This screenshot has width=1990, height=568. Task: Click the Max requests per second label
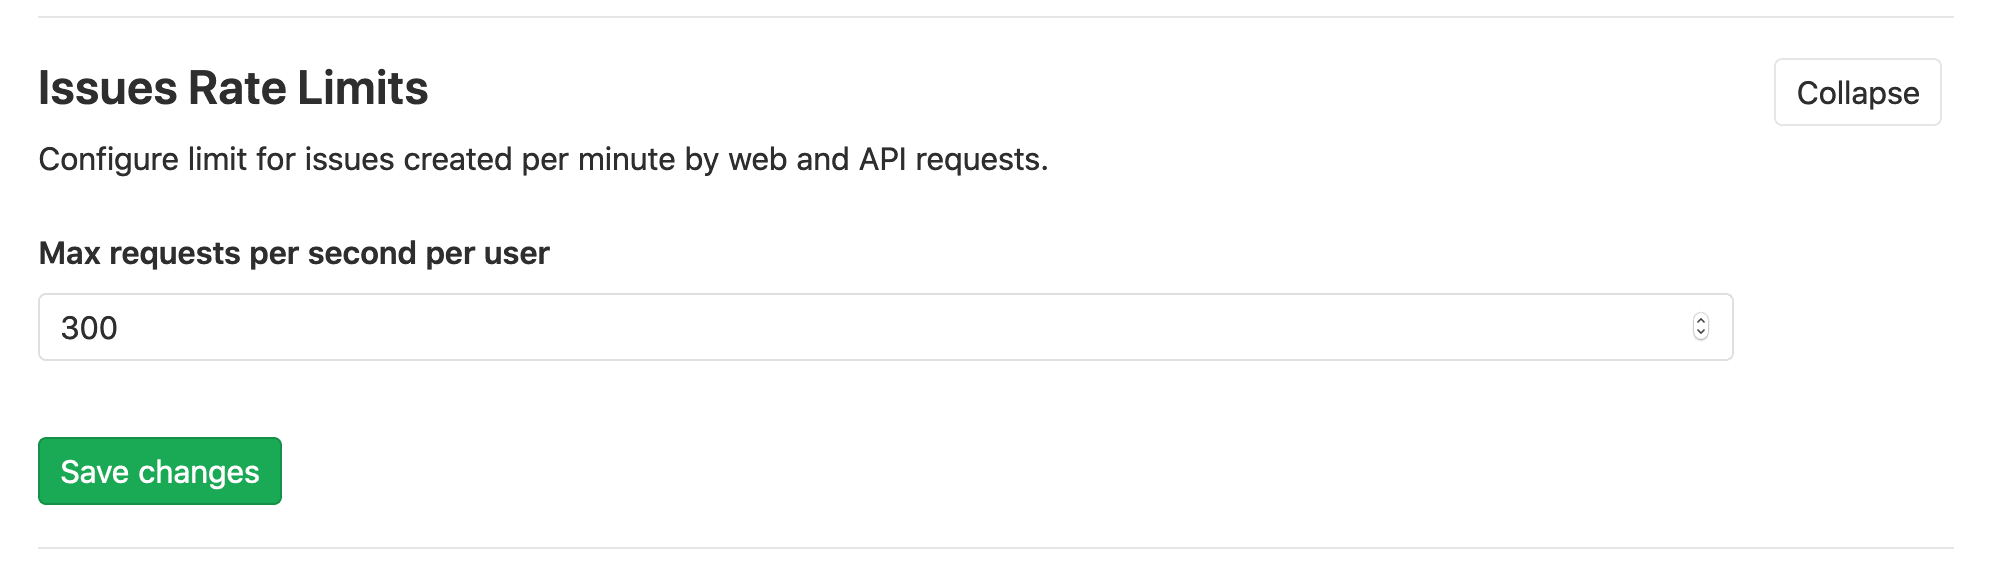pyautogui.click(x=294, y=253)
